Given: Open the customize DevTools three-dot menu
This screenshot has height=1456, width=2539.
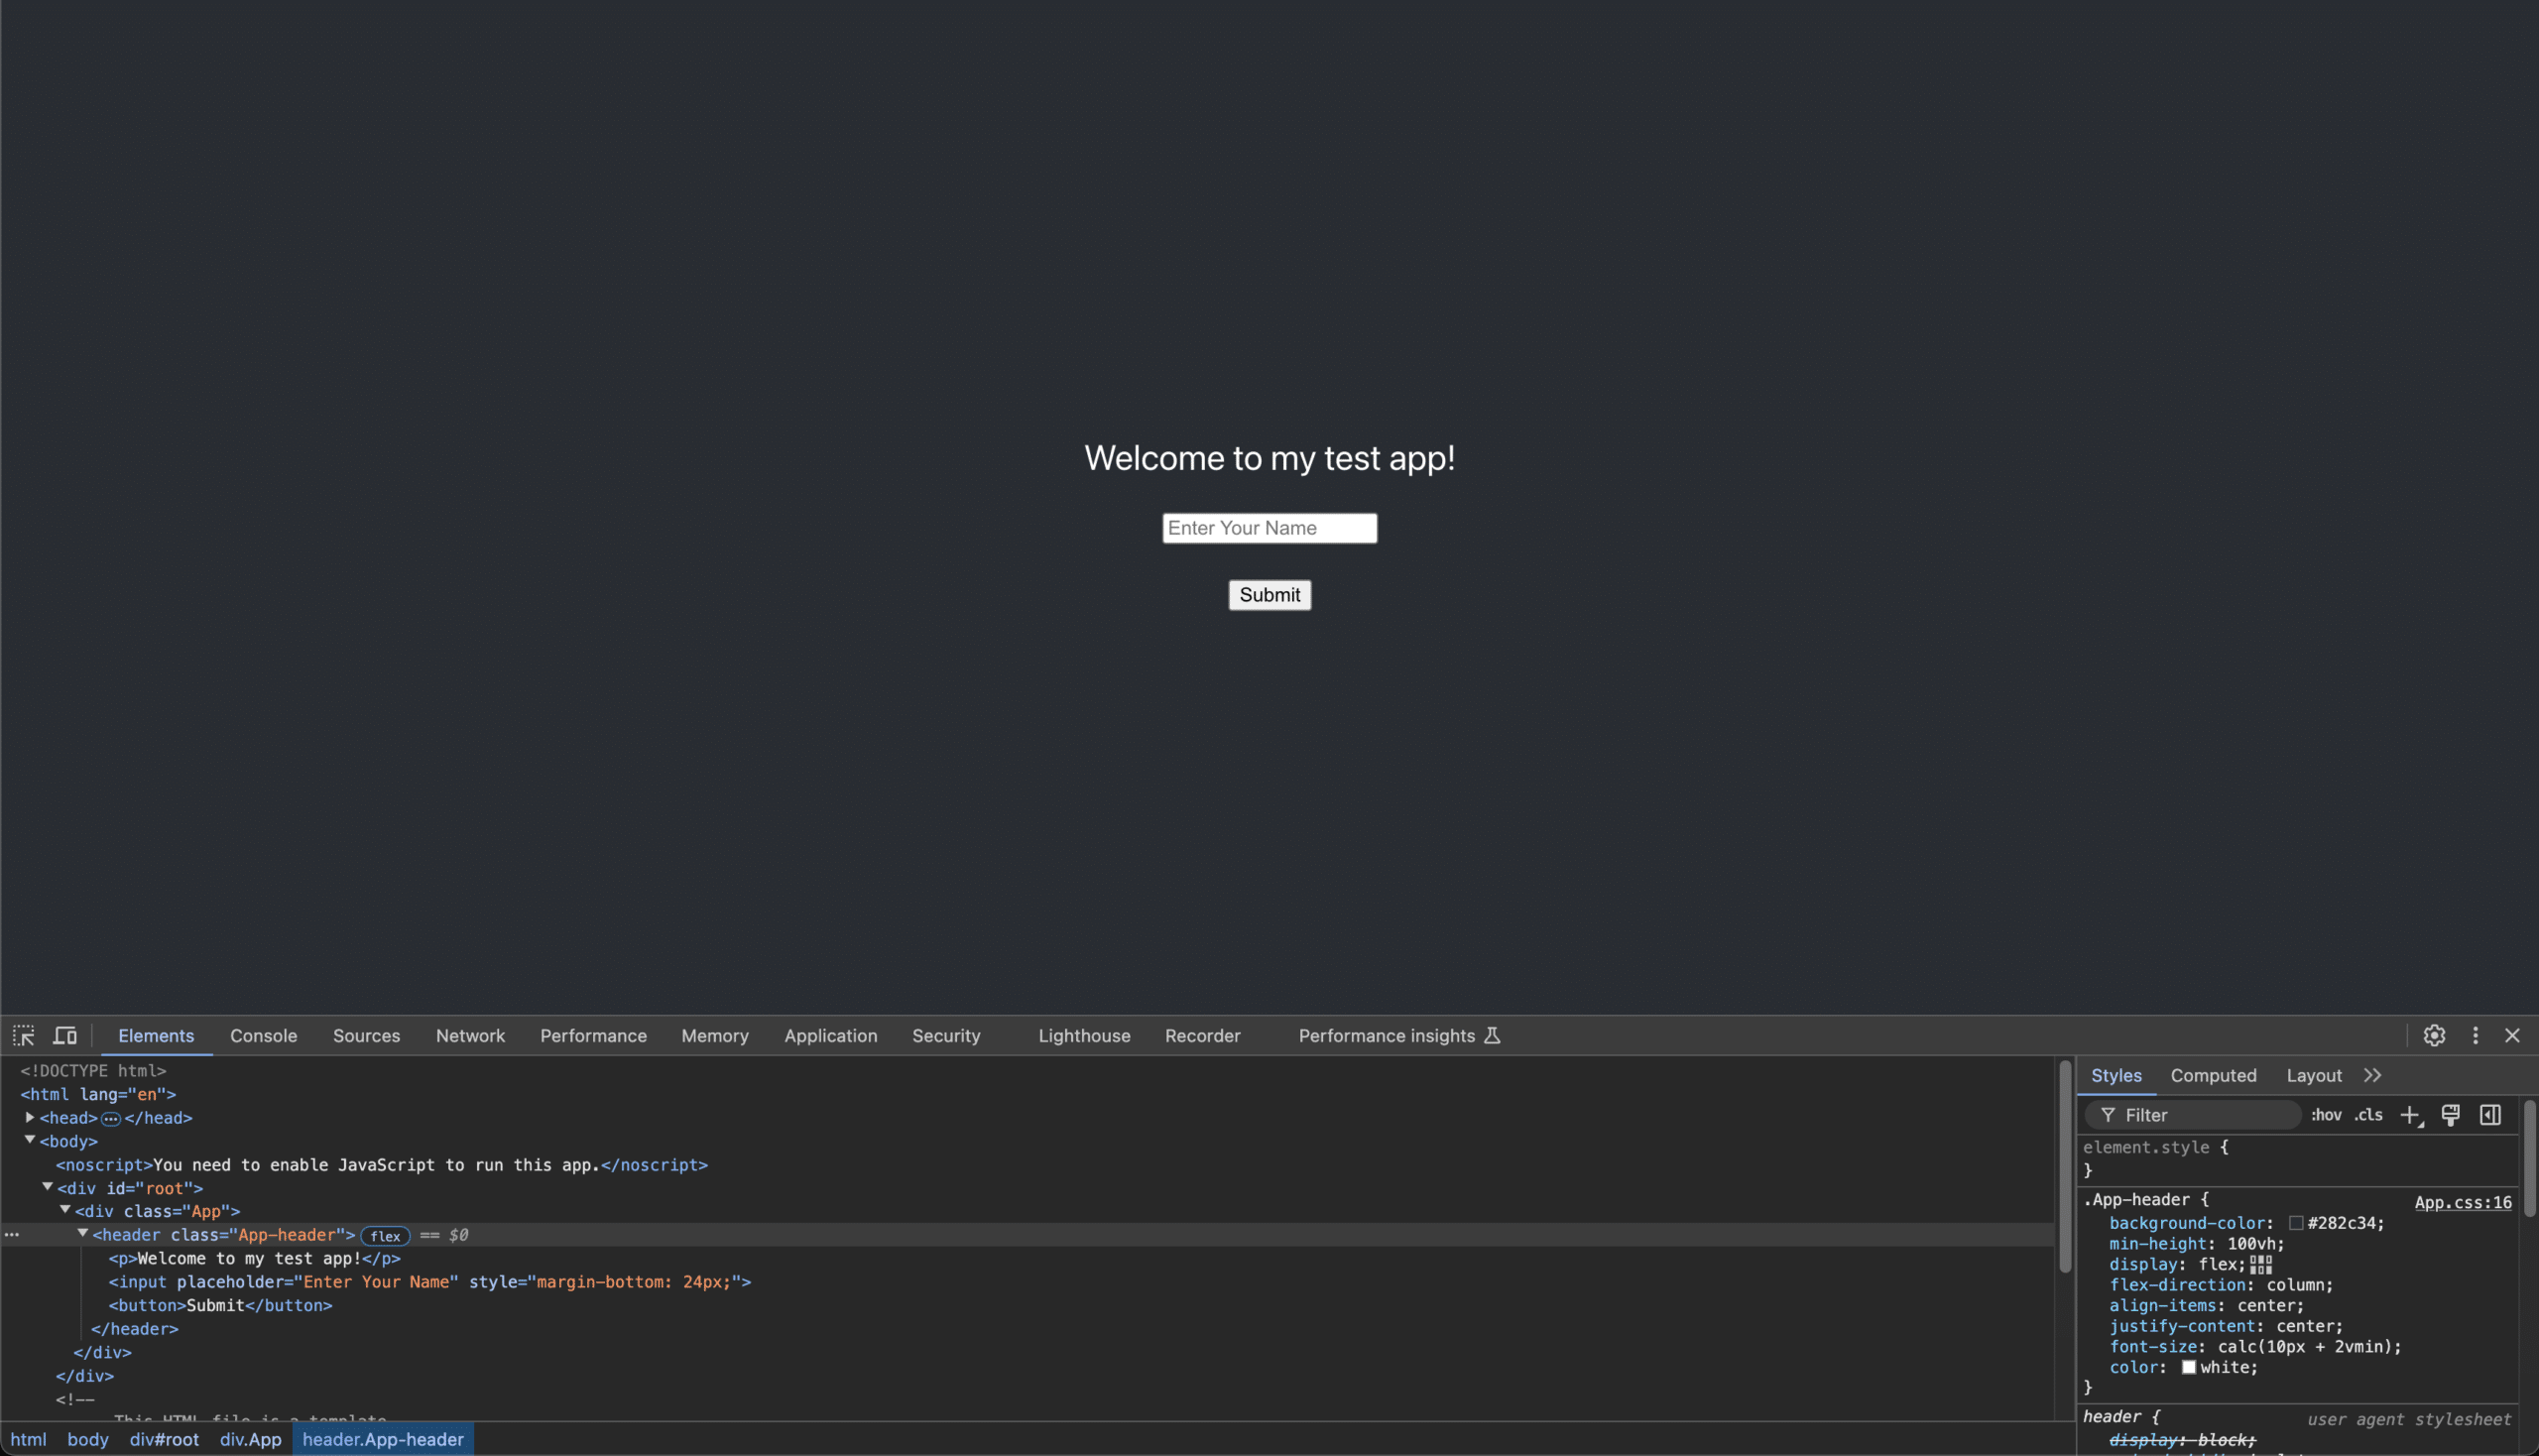Looking at the screenshot, I should (x=2475, y=1035).
